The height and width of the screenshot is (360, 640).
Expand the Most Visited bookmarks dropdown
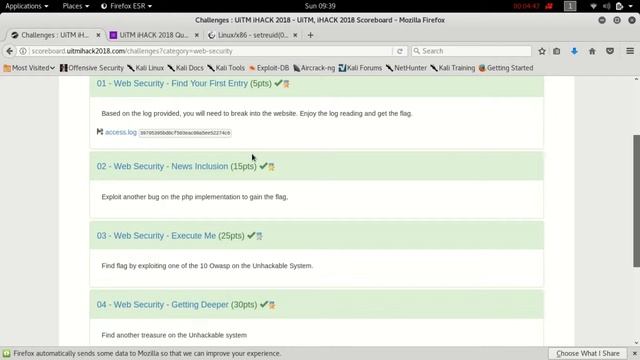(x=29, y=68)
